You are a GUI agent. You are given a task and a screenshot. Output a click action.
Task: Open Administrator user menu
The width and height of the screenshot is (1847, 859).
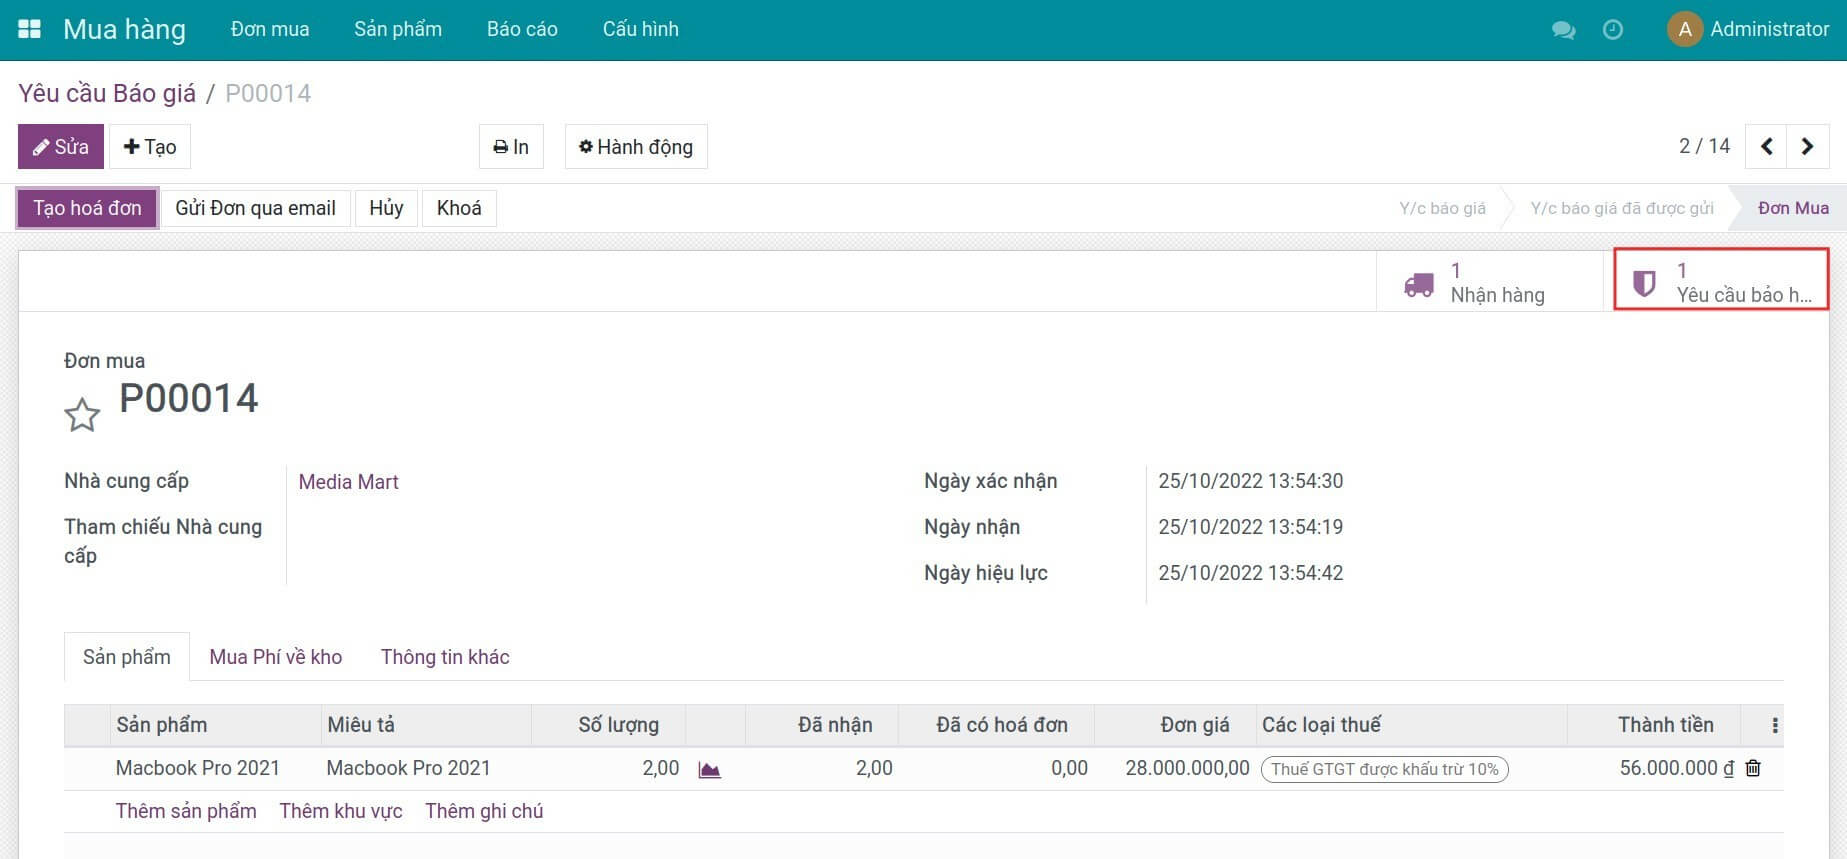[1748, 29]
